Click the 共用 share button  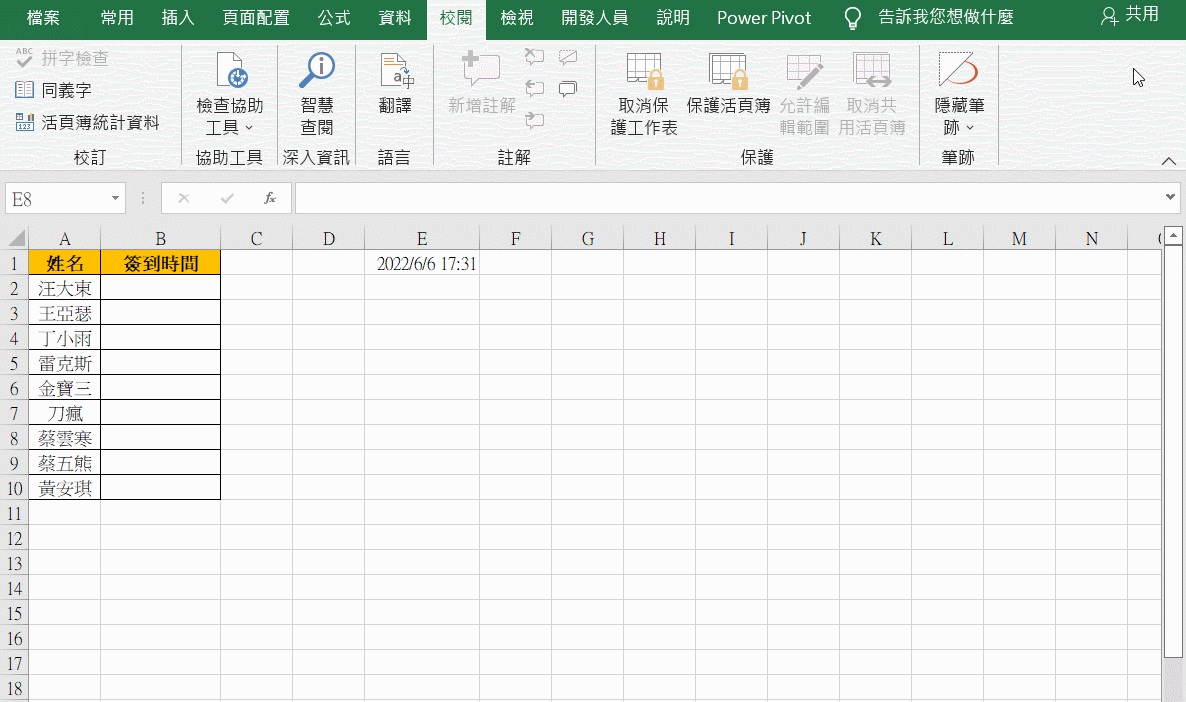click(1129, 15)
